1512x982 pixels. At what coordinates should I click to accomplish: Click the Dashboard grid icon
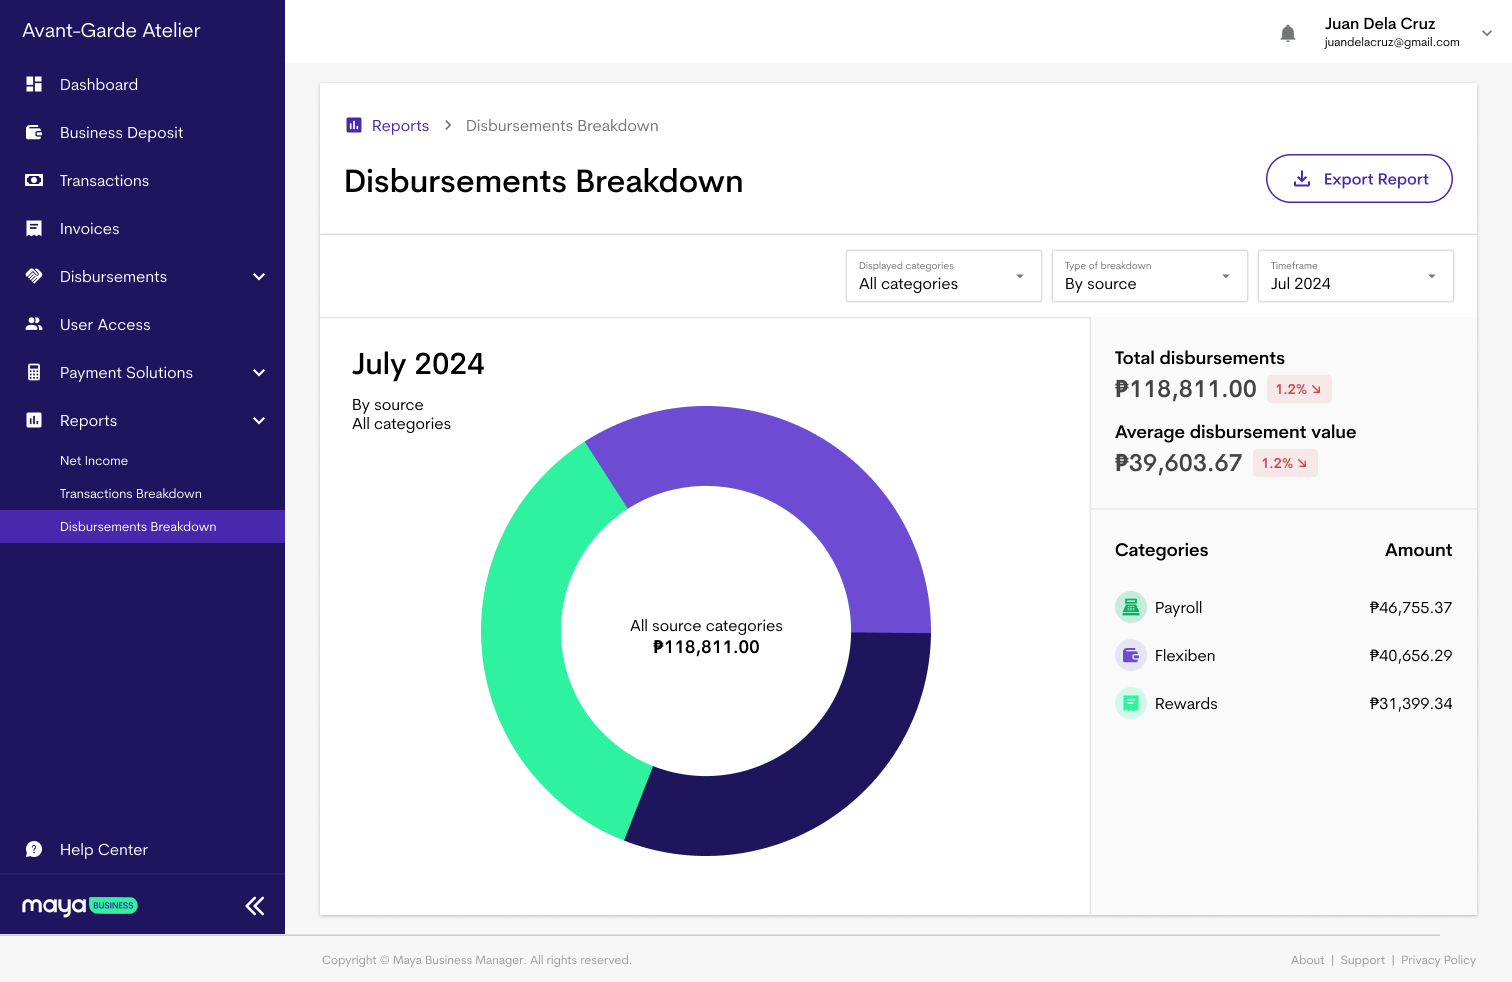point(34,85)
